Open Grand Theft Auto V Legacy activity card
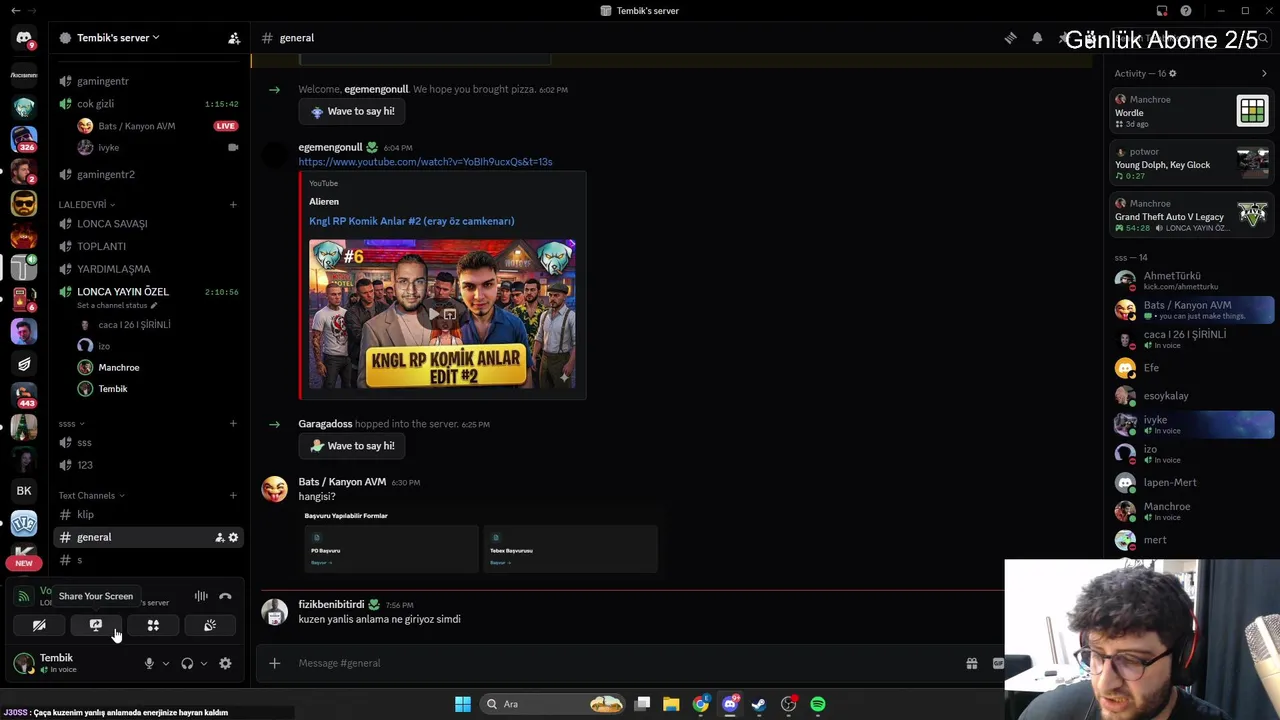This screenshot has width=1280, height=720. (x=1192, y=215)
